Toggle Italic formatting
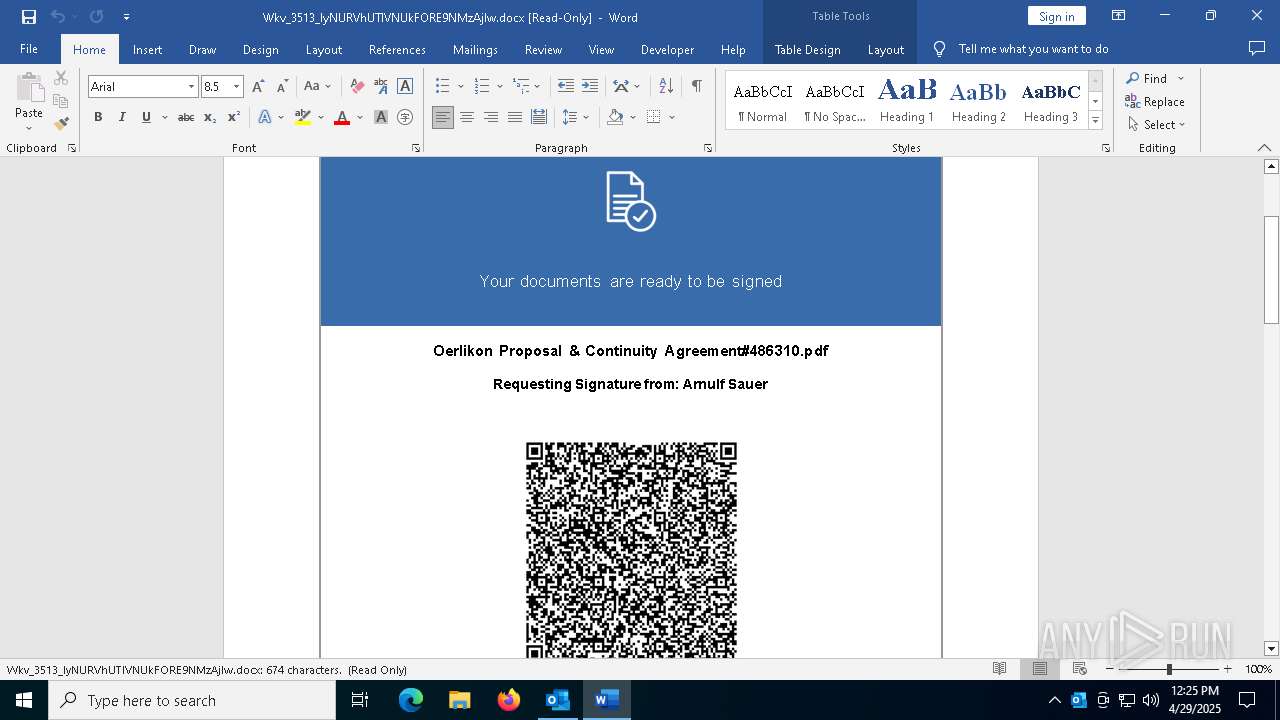 [x=122, y=117]
